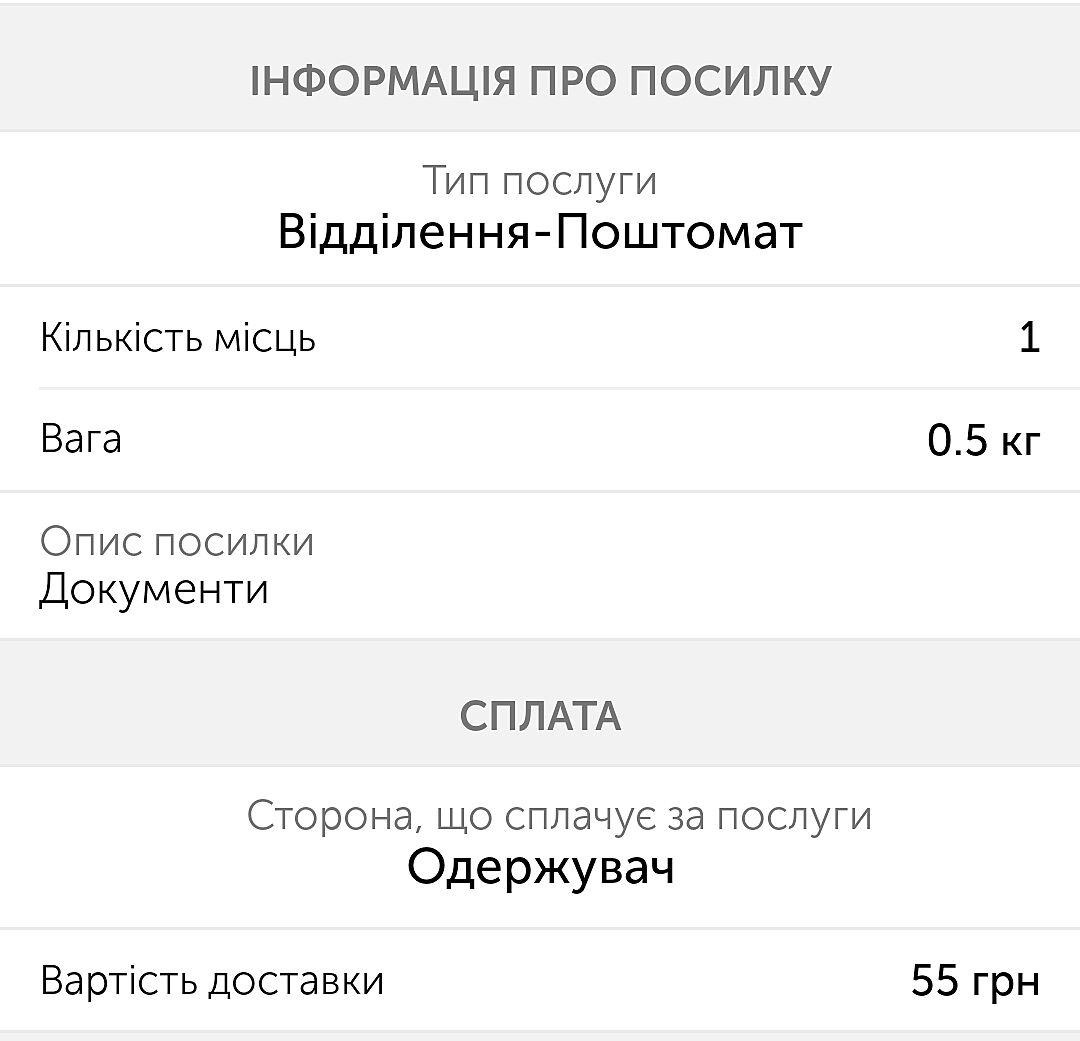Select the Одержувач payer value
The image size is (1080, 1041).
click(540, 867)
